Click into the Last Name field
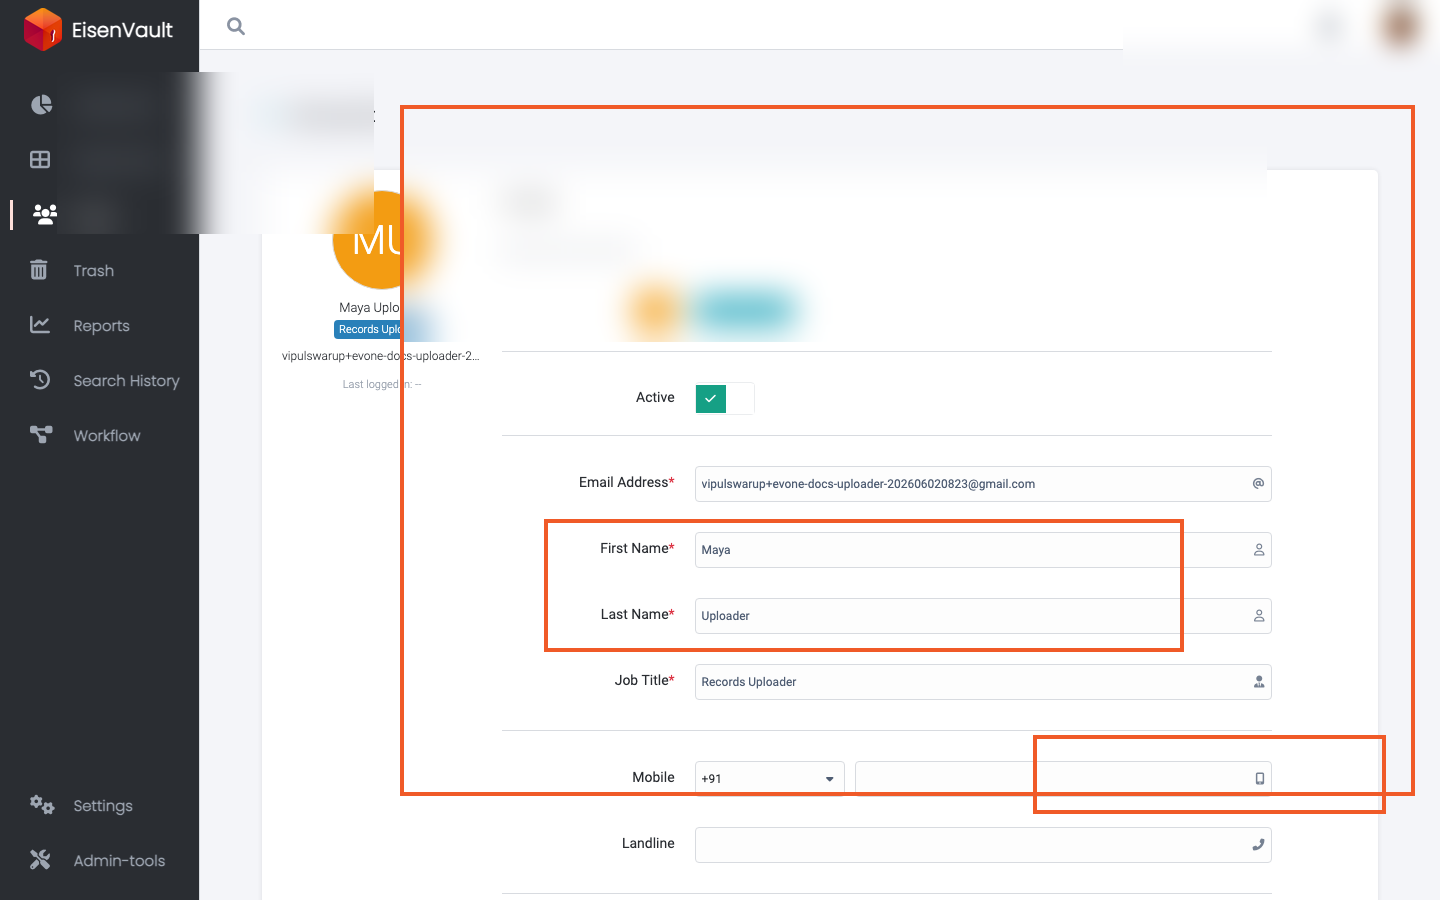Viewport: 1440px width, 900px height. coord(983,616)
